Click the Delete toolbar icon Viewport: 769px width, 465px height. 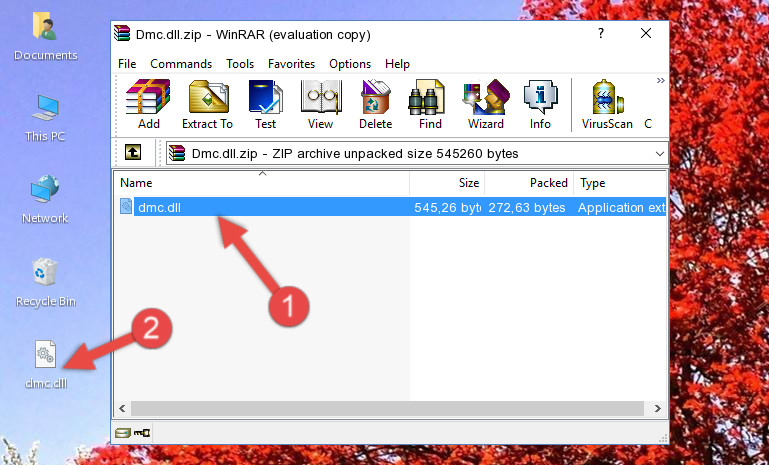click(x=376, y=104)
